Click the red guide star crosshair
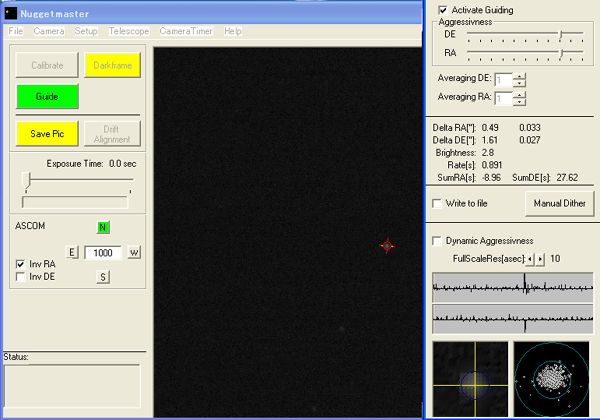 (388, 246)
